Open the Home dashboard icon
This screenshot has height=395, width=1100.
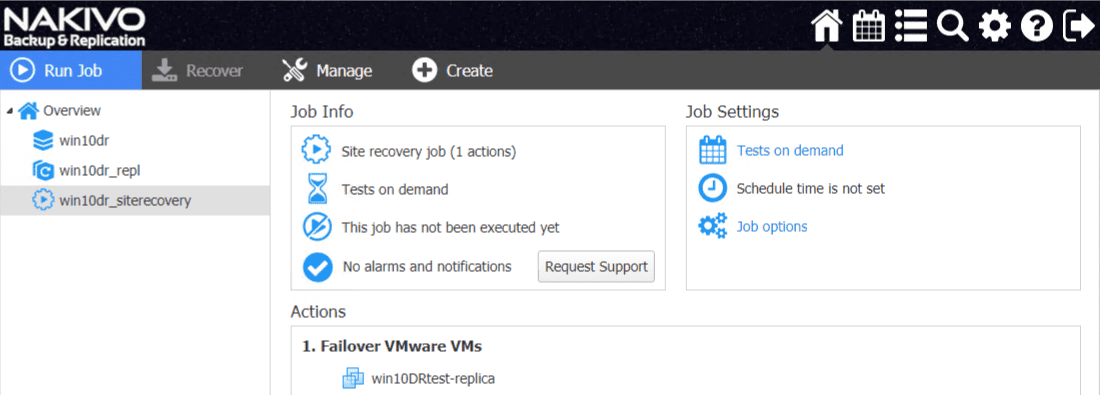click(x=826, y=27)
